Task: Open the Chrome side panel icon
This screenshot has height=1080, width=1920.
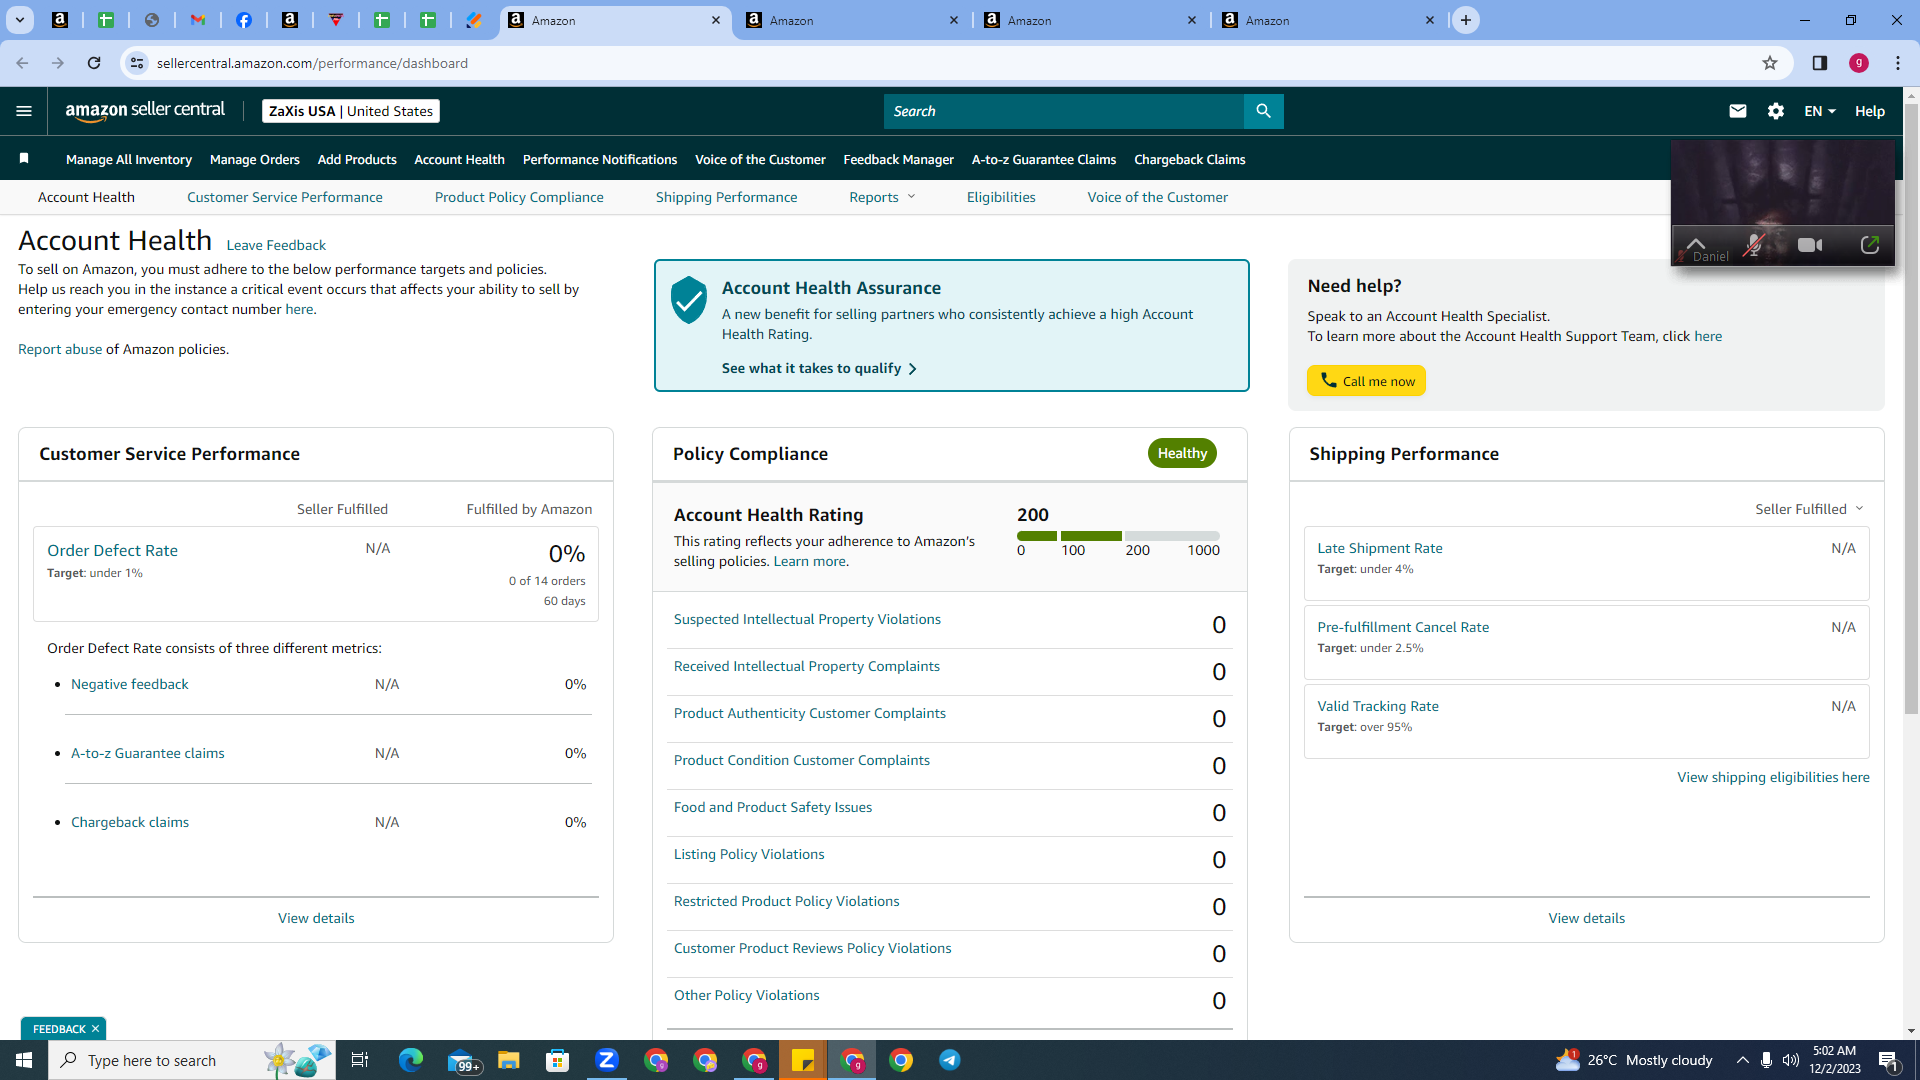Action: click(x=1820, y=63)
